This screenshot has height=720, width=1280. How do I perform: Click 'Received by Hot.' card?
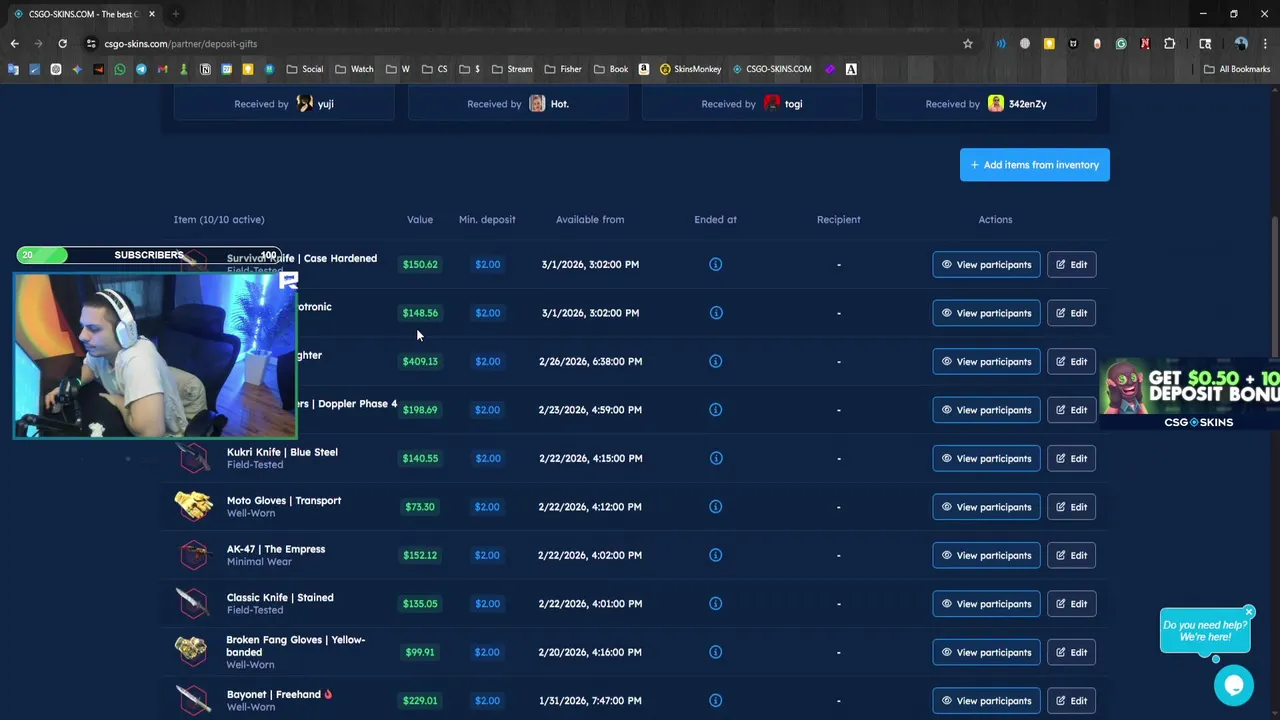click(518, 103)
